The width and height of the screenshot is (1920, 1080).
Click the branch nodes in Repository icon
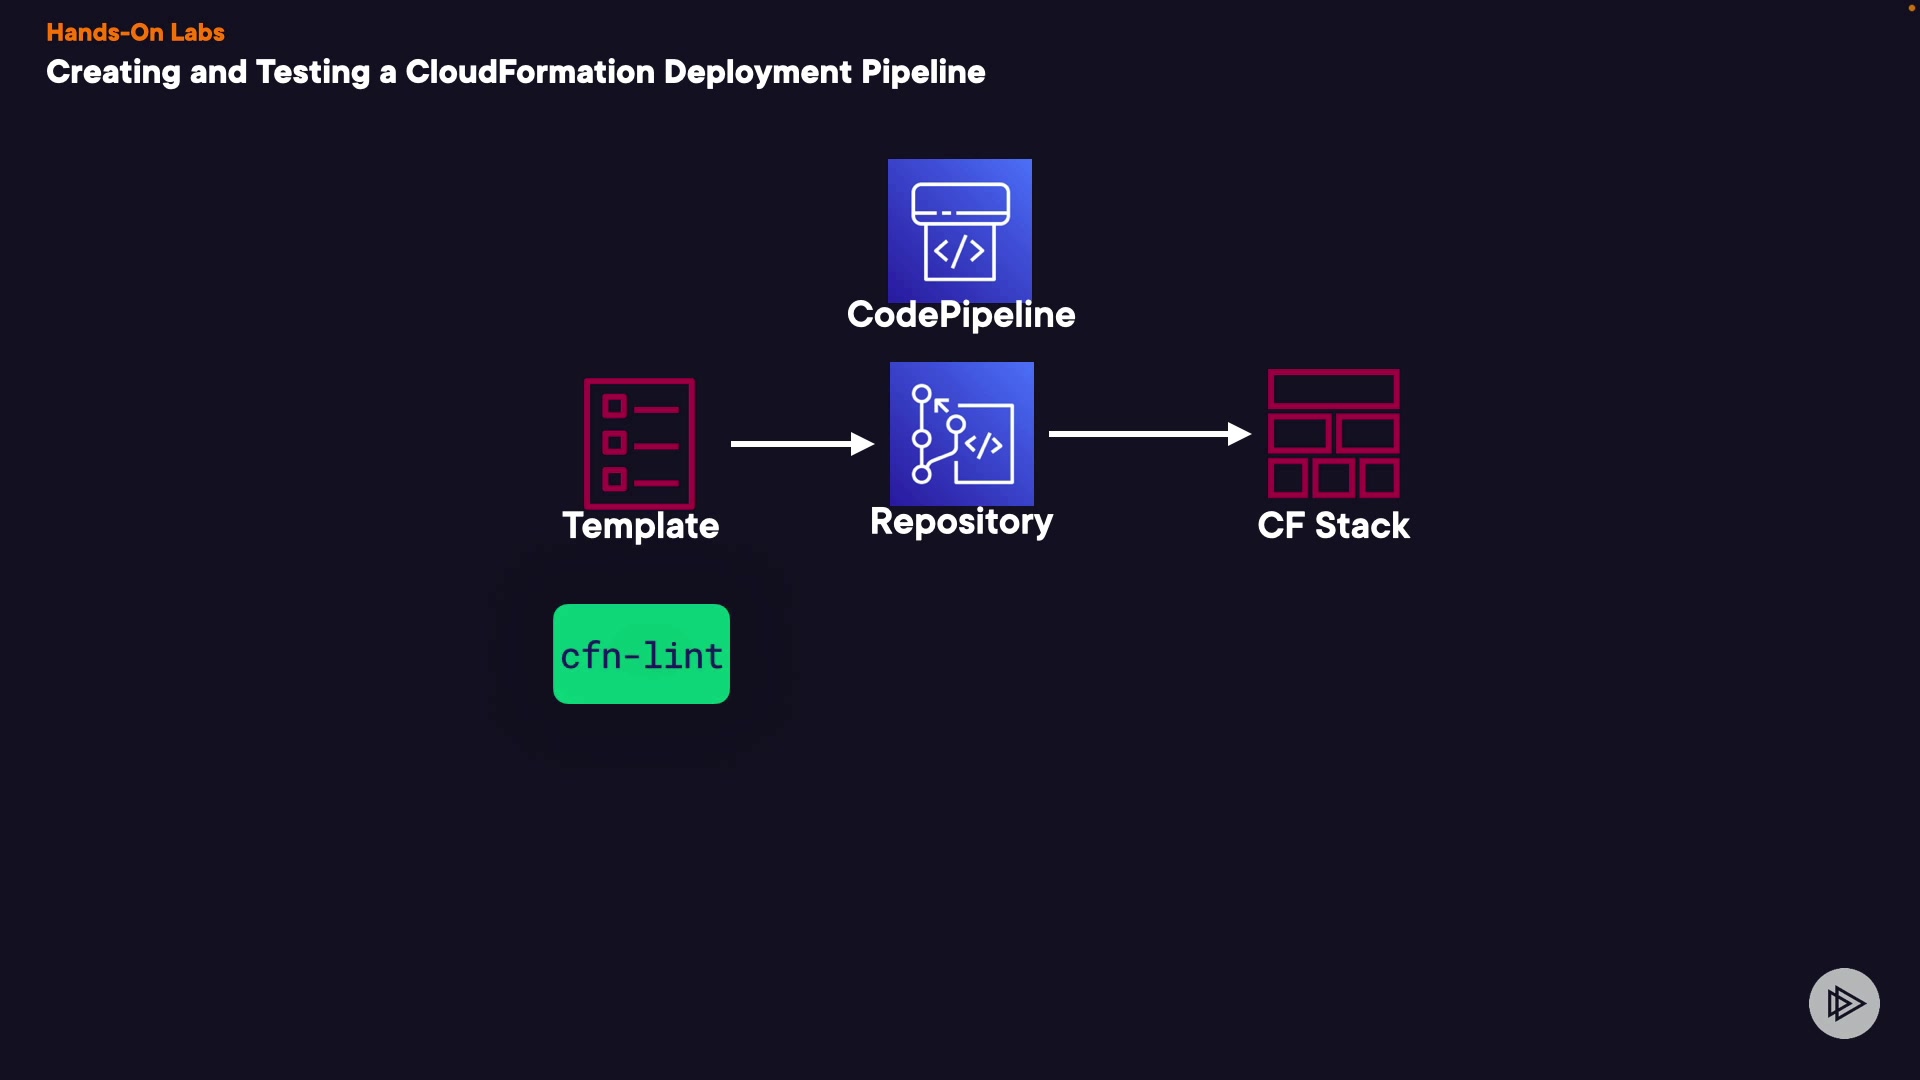click(923, 437)
